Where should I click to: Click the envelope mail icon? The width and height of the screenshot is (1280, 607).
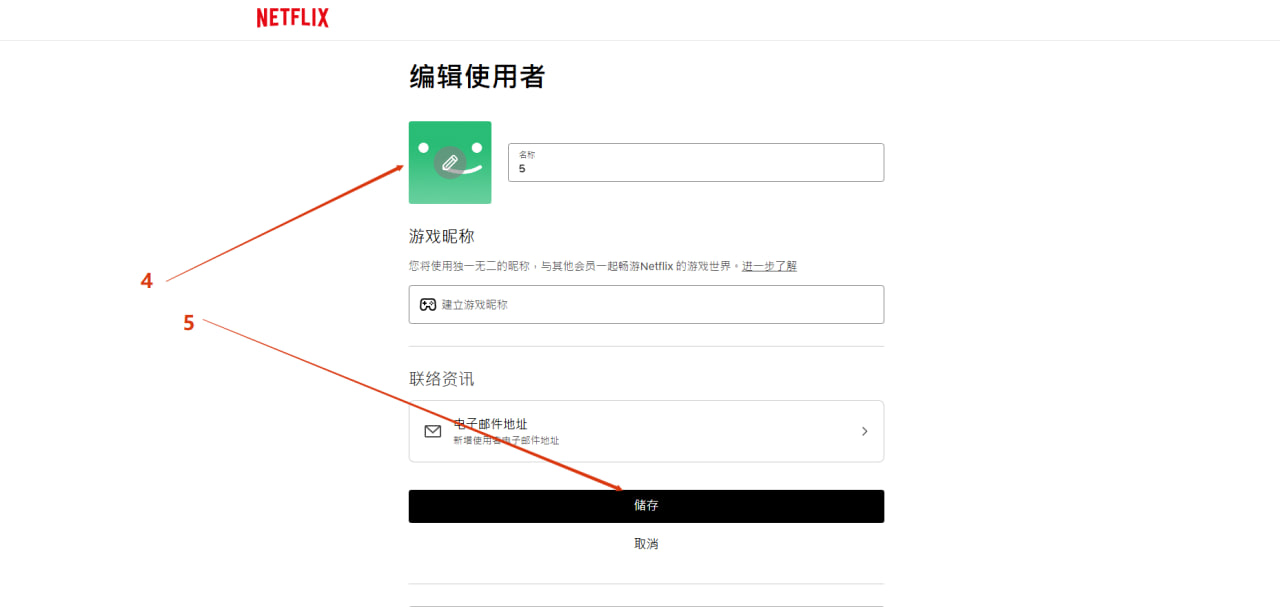[433, 431]
